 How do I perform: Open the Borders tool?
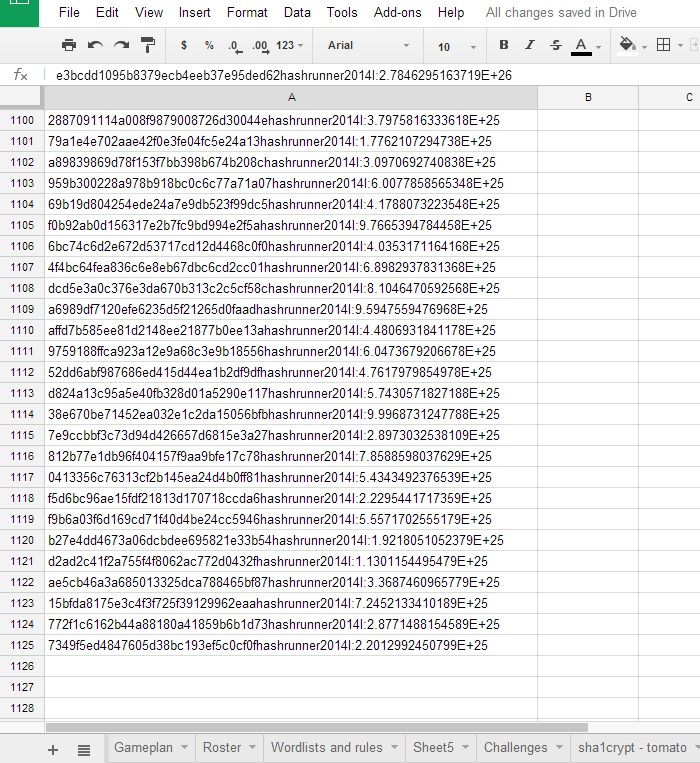pos(664,46)
